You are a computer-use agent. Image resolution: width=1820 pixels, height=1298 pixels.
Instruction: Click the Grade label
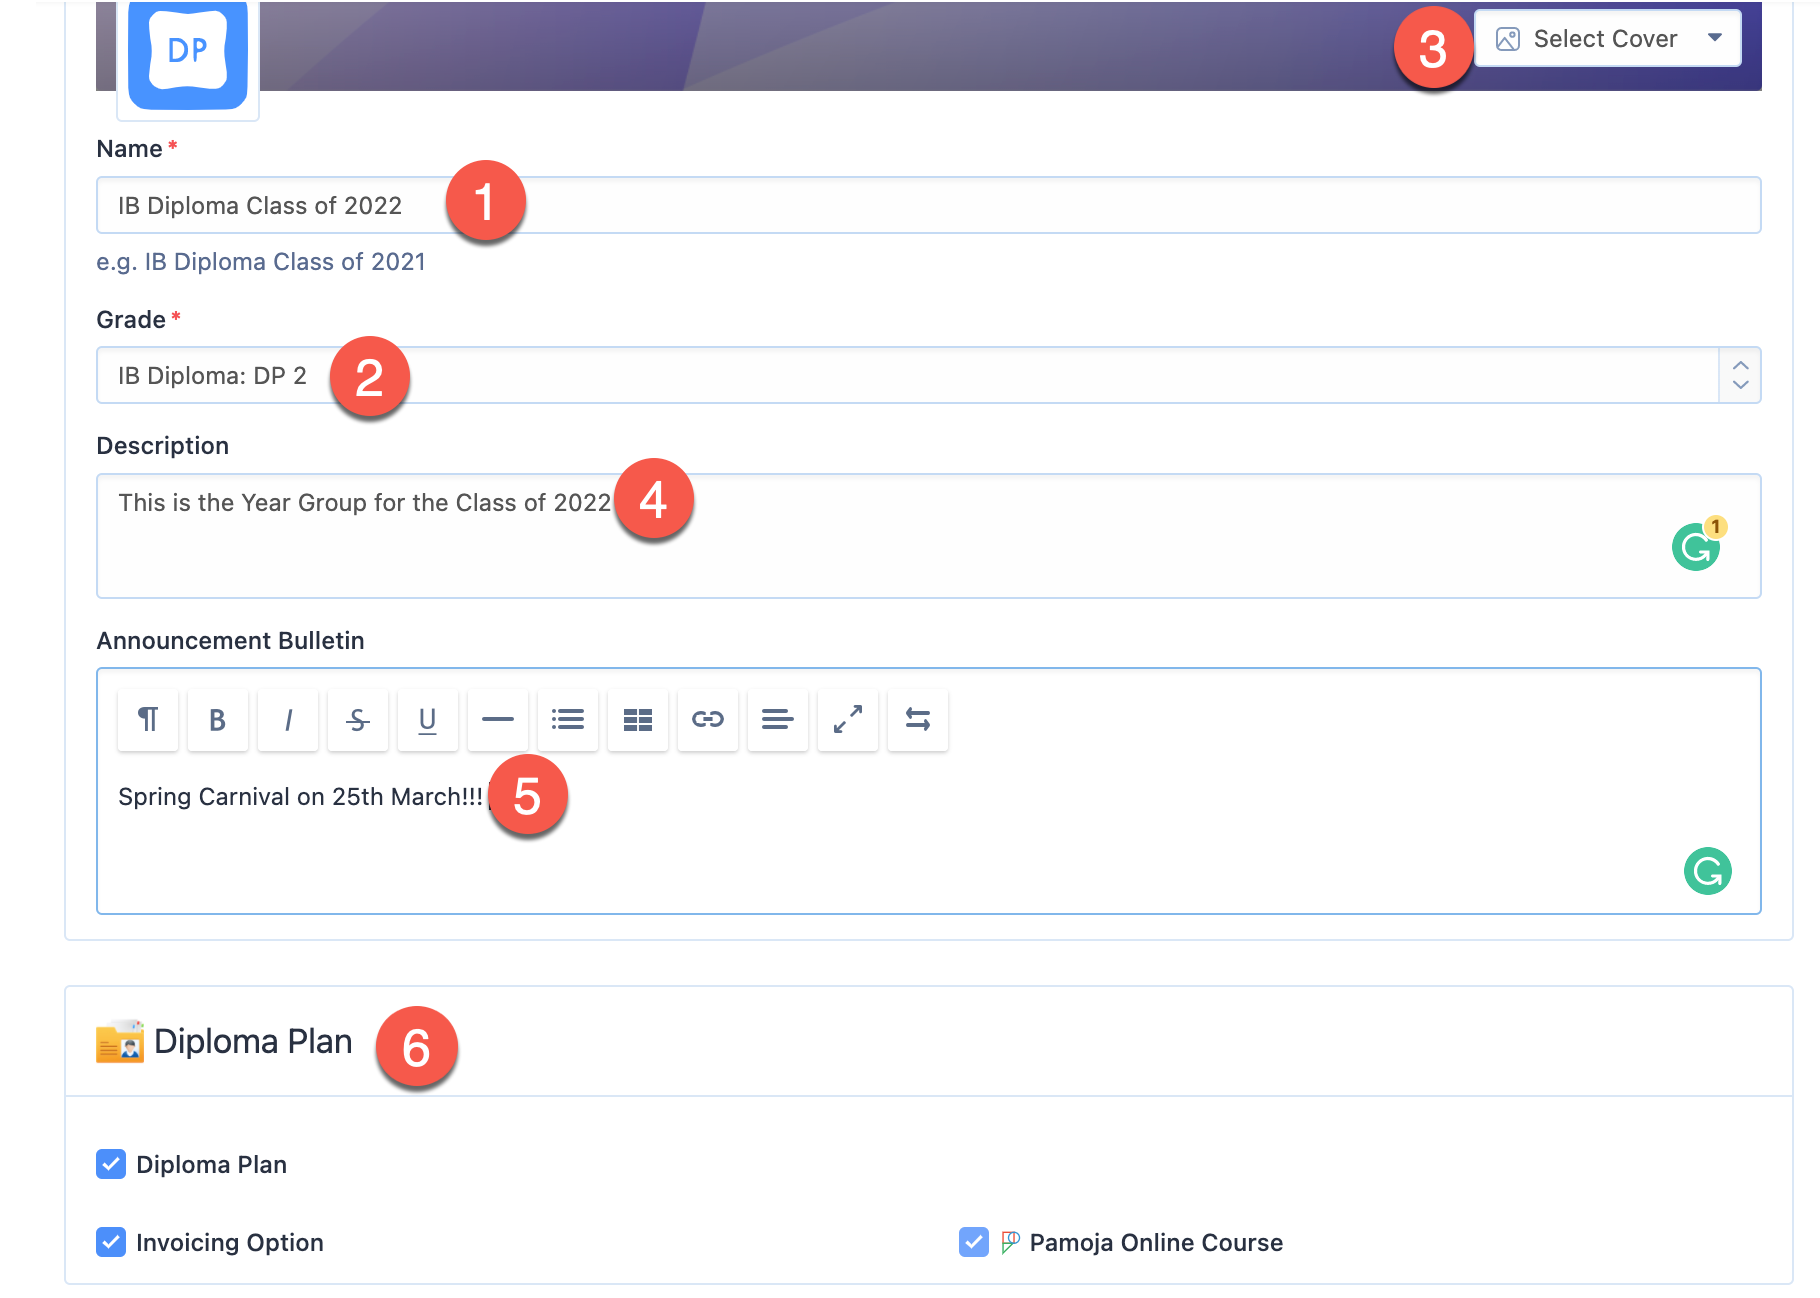click(x=131, y=320)
